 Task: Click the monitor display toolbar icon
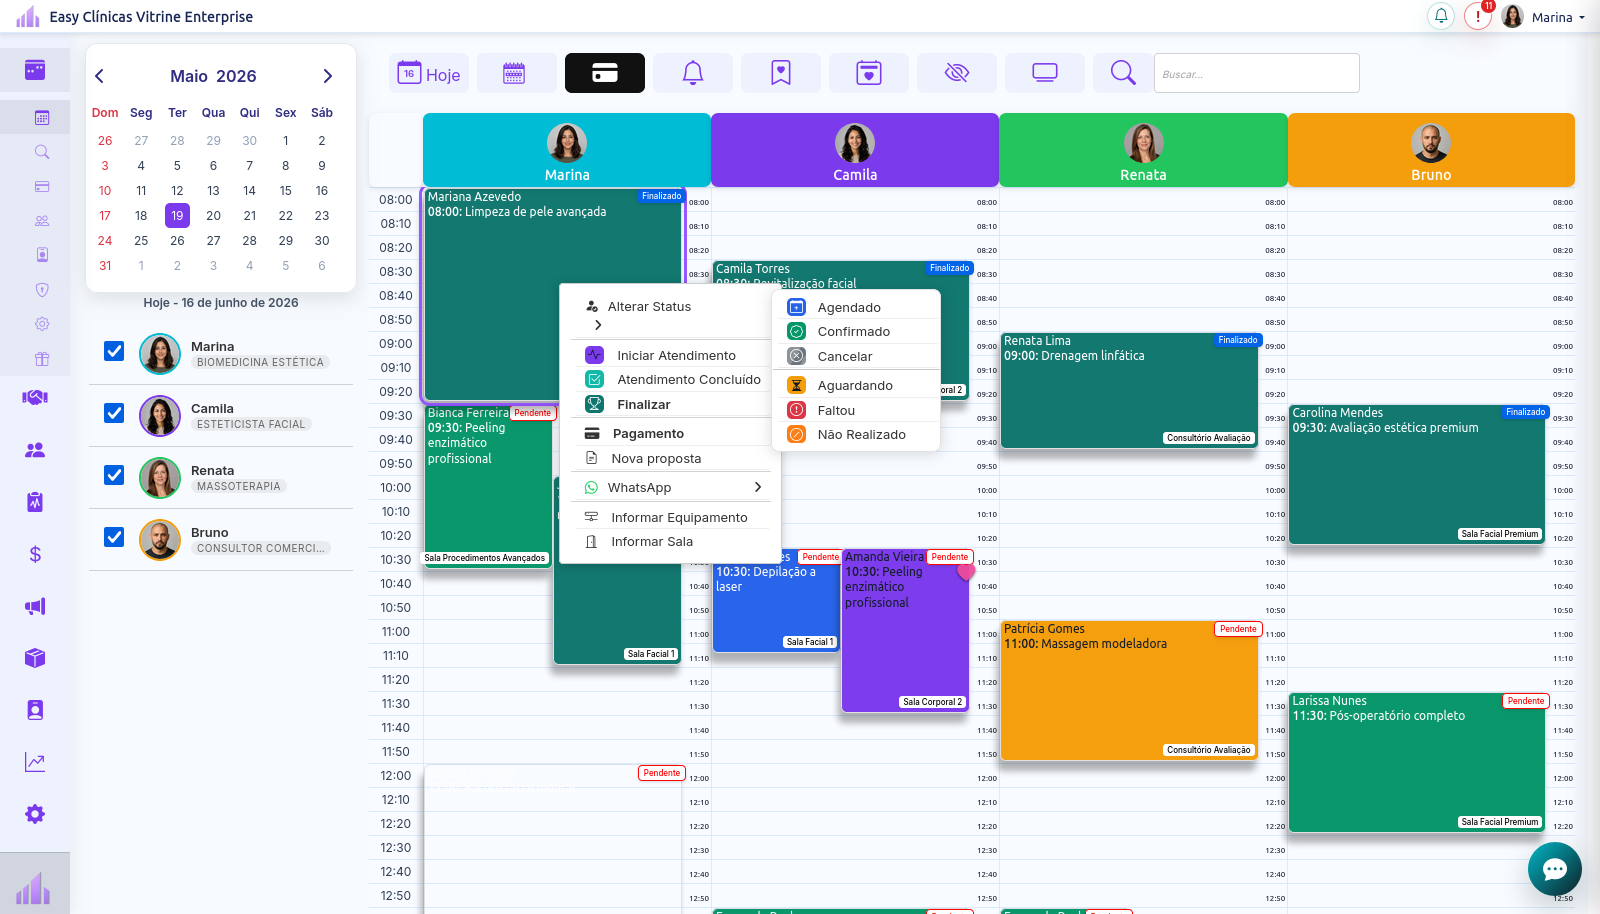[x=1045, y=73]
